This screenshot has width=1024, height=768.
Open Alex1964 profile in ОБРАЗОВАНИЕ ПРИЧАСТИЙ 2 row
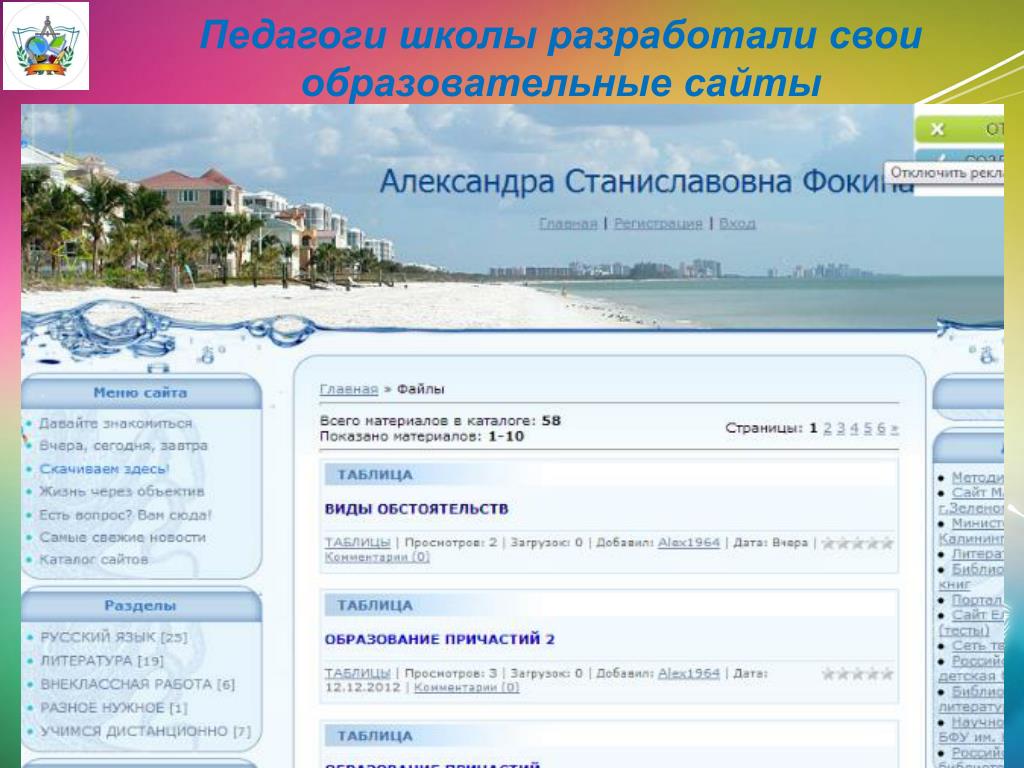coord(689,673)
